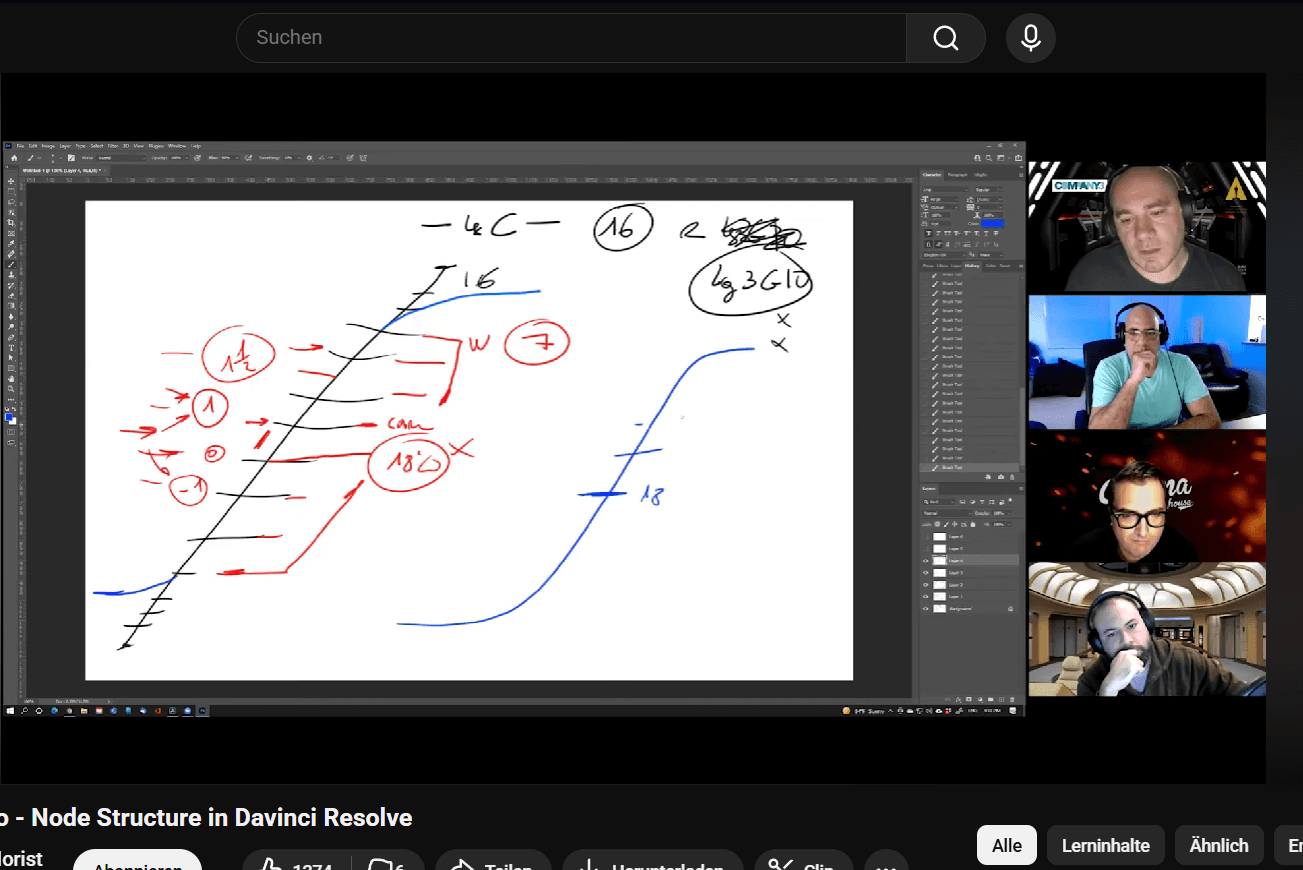
Task: Hide the Background layer via eye icon
Action: pos(926,608)
